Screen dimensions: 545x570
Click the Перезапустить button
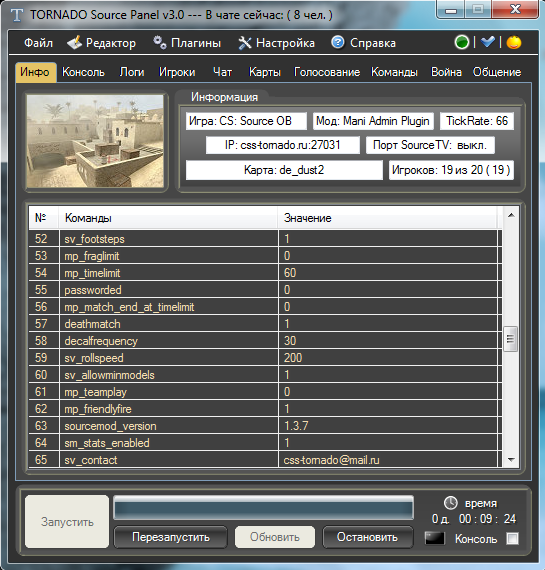[171, 537]
